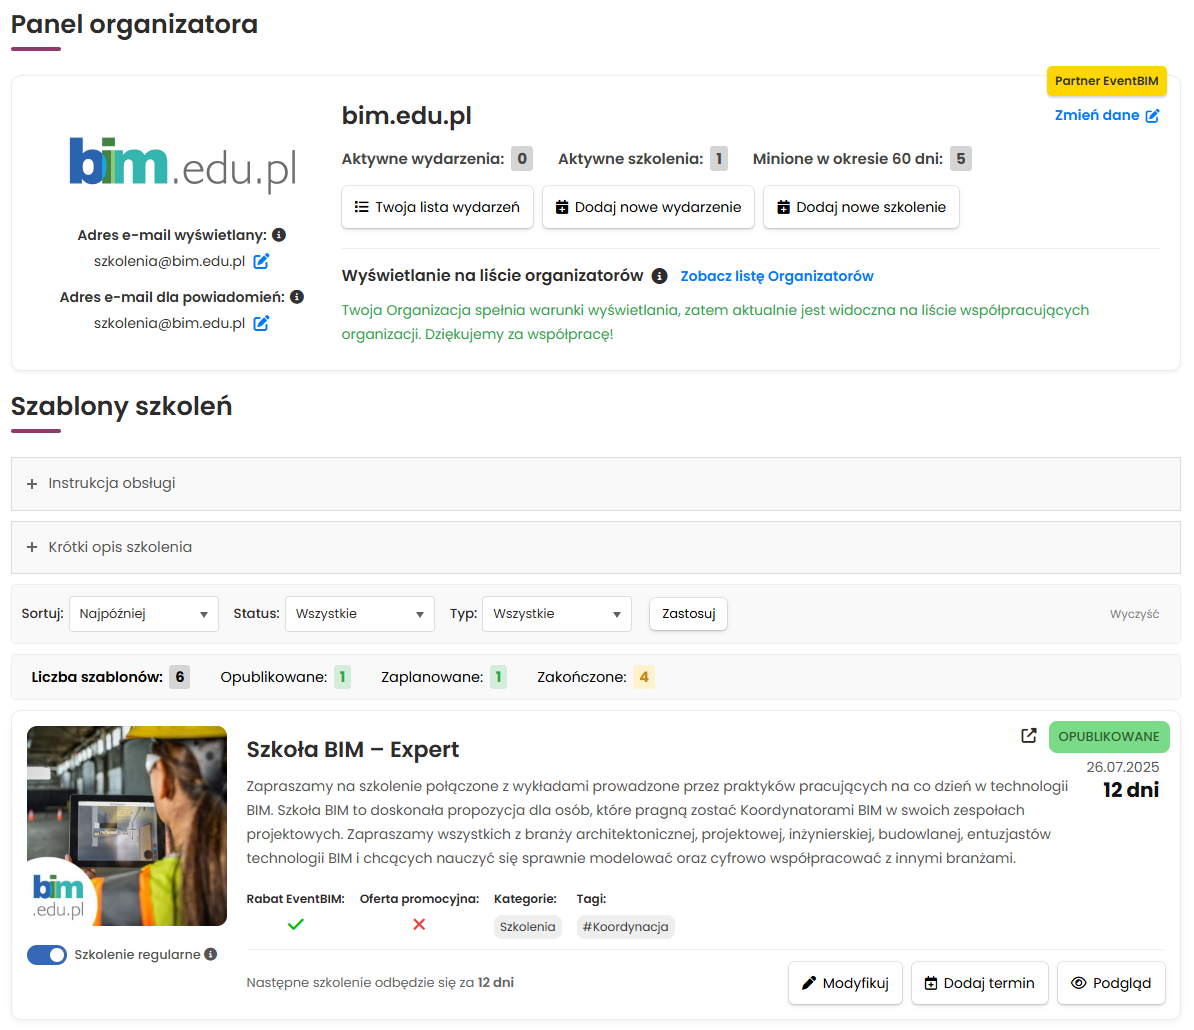Click info icon beside Szkolenie regularne

(211, 954)
